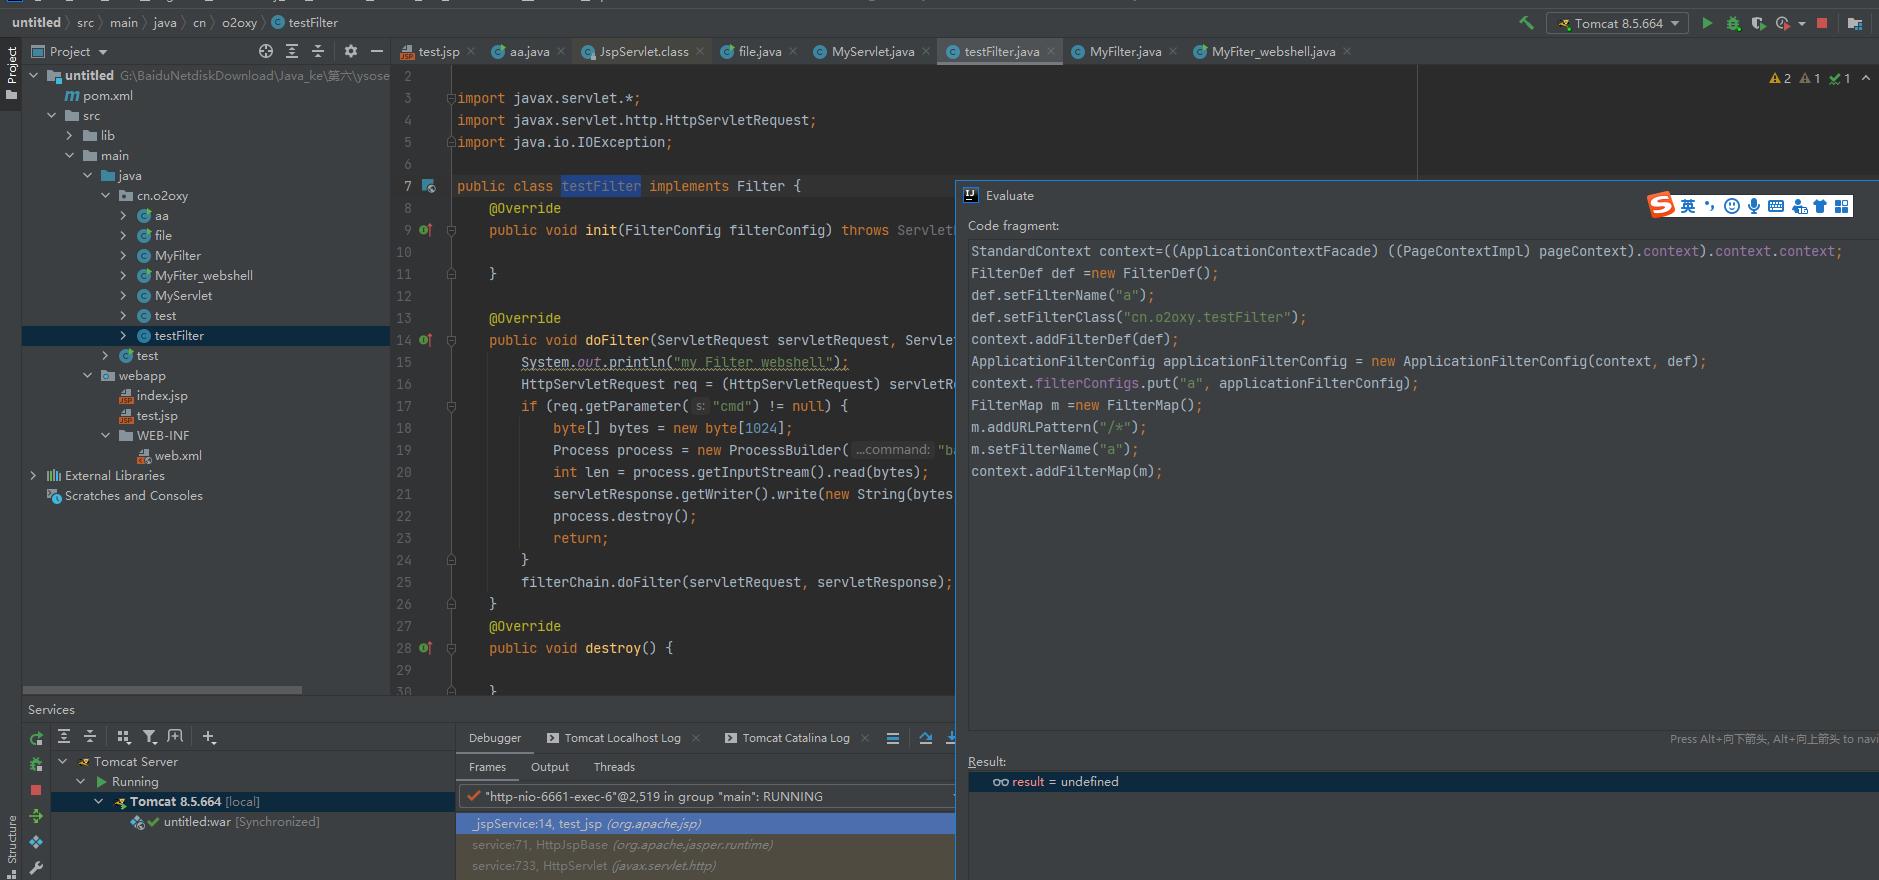1879x880 pixels.
Task: Click the inspections widget collapse chevron
Action: click(x=1866, y=78)
